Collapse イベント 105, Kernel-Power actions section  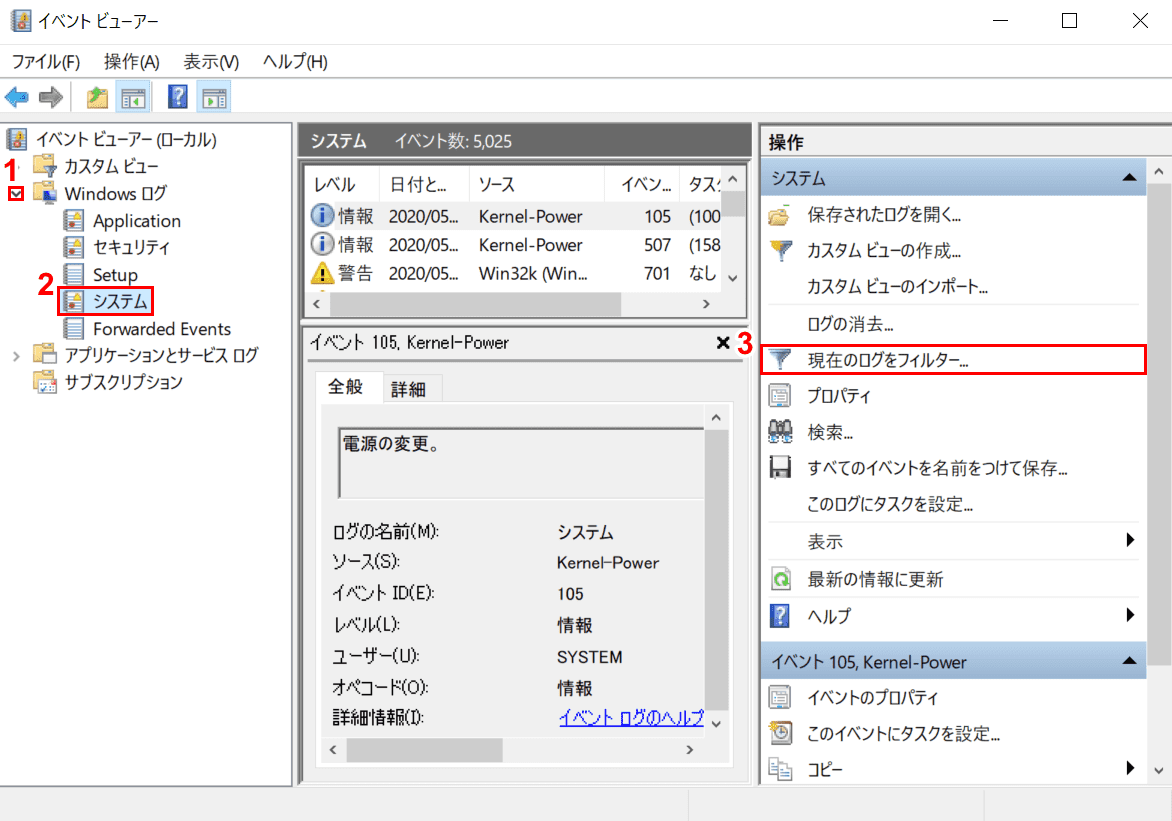1129,661
